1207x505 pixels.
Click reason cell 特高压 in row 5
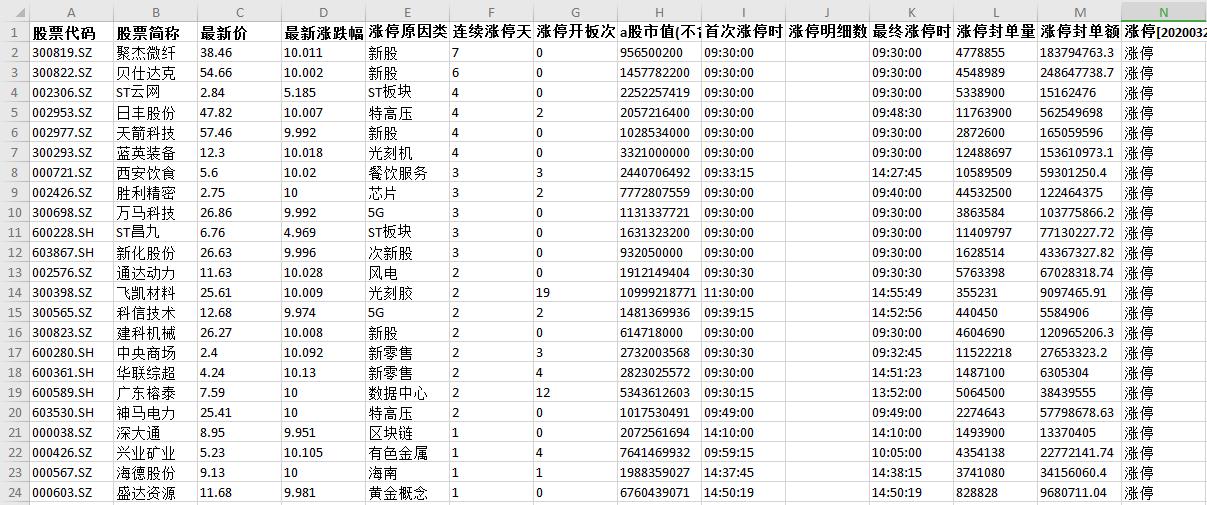click(x=407, y=112)
